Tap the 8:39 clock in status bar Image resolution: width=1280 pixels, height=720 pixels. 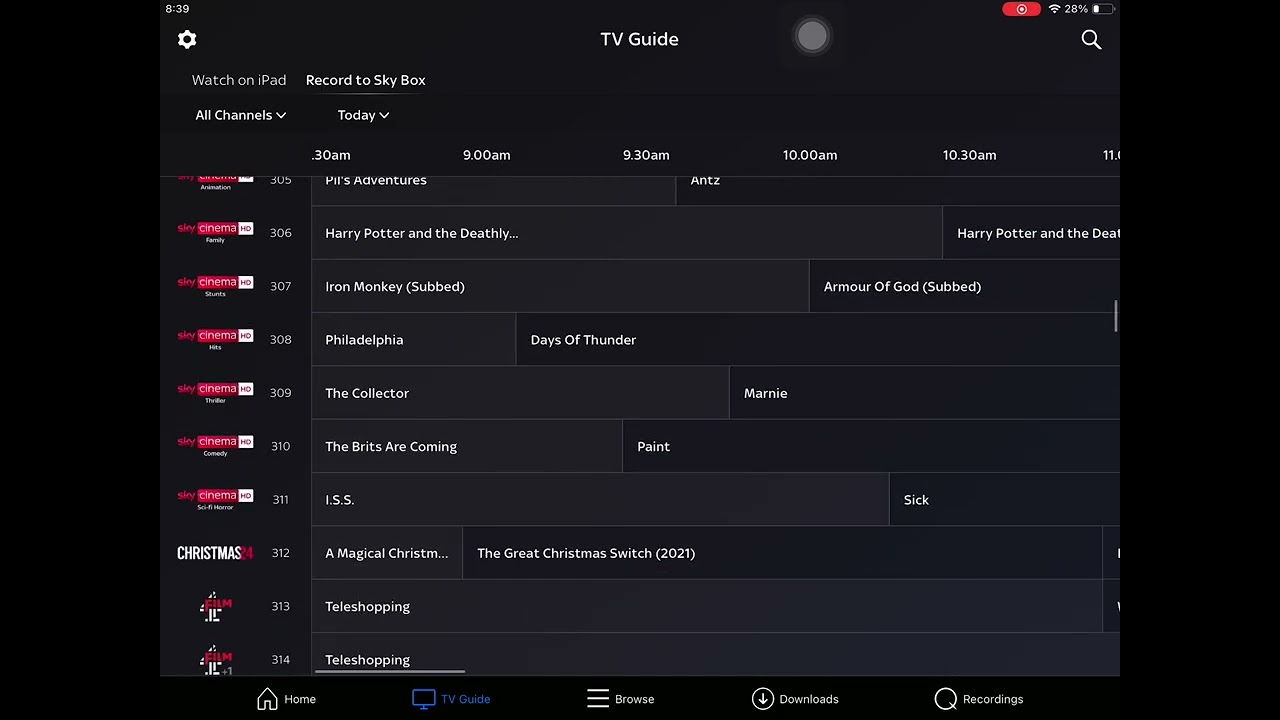pyautogui.click(x=177, y=9)
